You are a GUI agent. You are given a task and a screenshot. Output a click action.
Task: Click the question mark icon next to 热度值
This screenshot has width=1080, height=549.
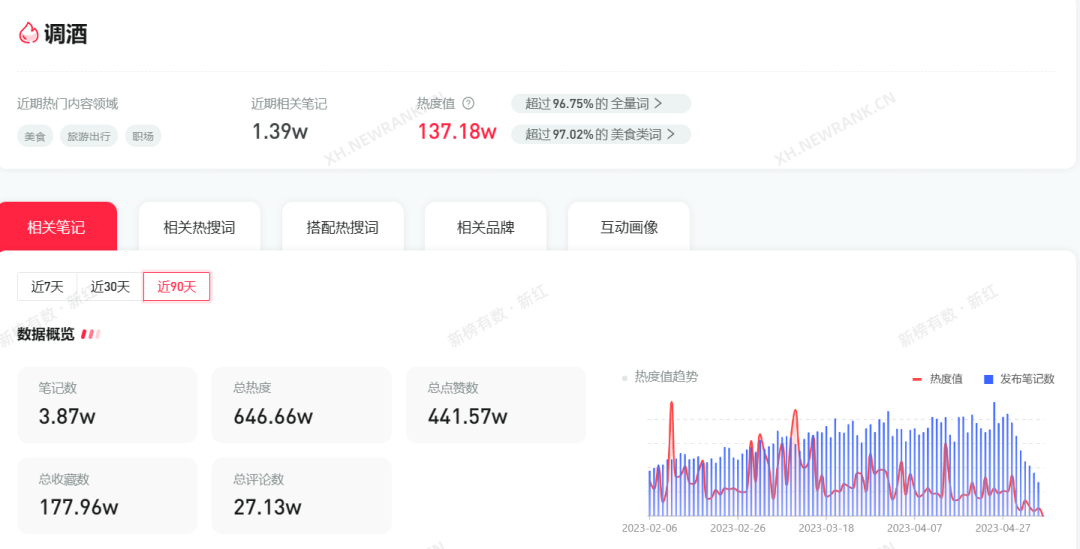coord(468,103)
